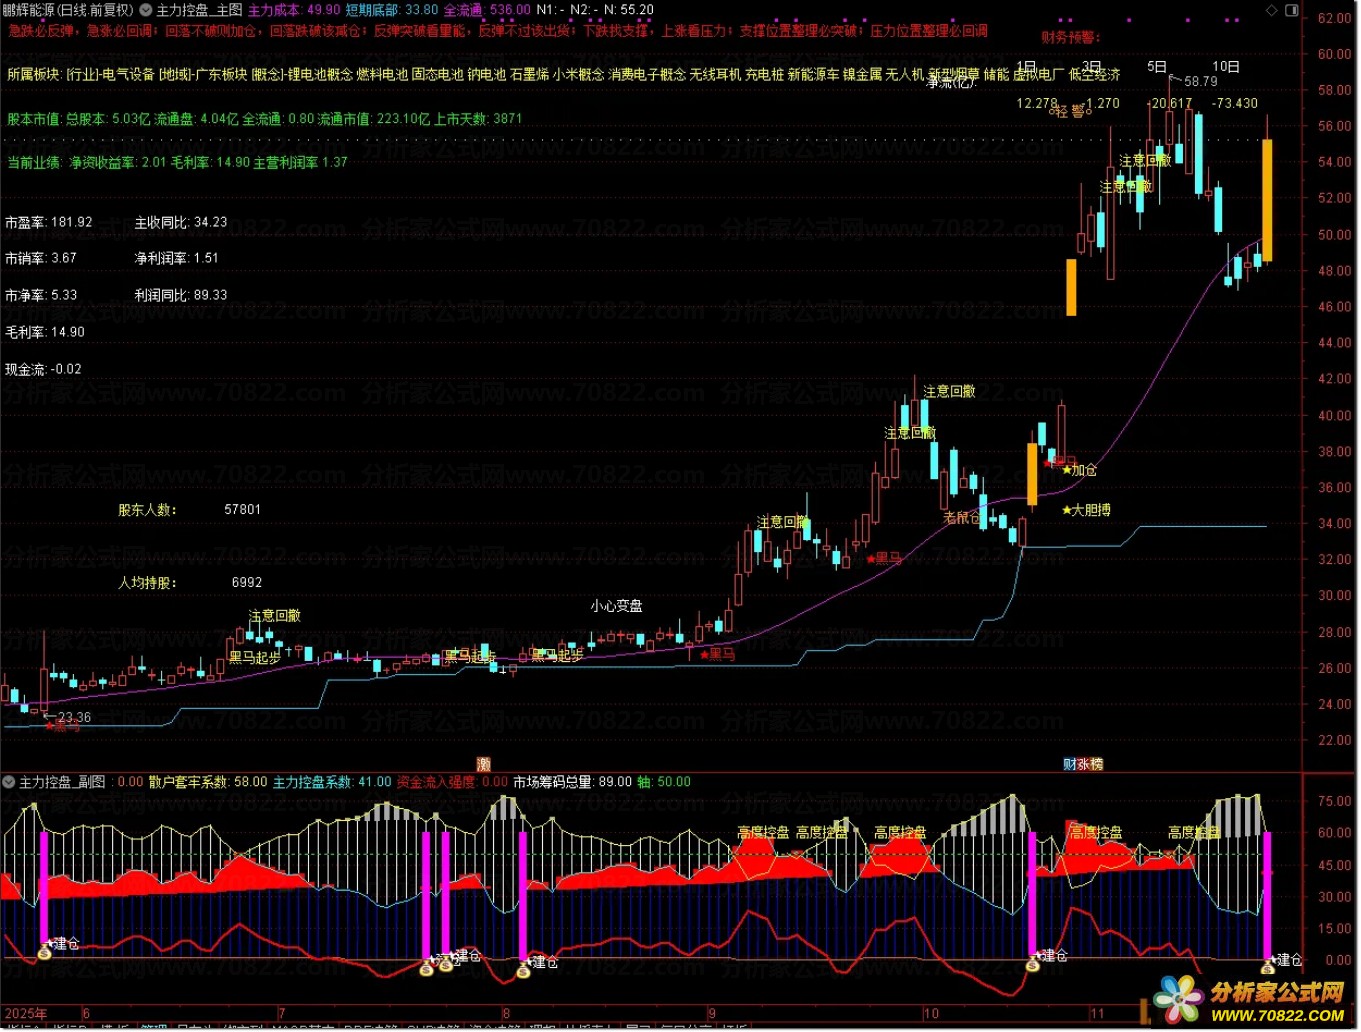Click the 主收同比: 34.23 value
1361x1032 pixels.
click(181, 222)
